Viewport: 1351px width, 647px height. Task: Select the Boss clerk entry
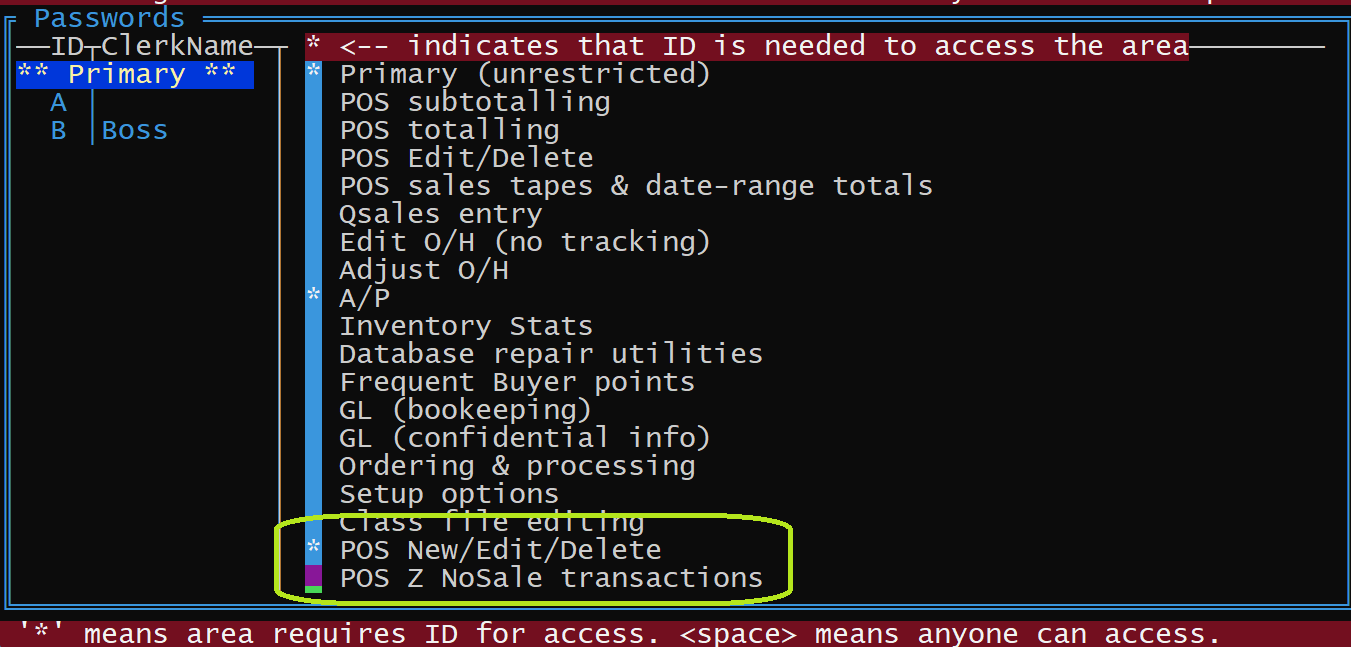pyautogui.click(x=134, y=131)
